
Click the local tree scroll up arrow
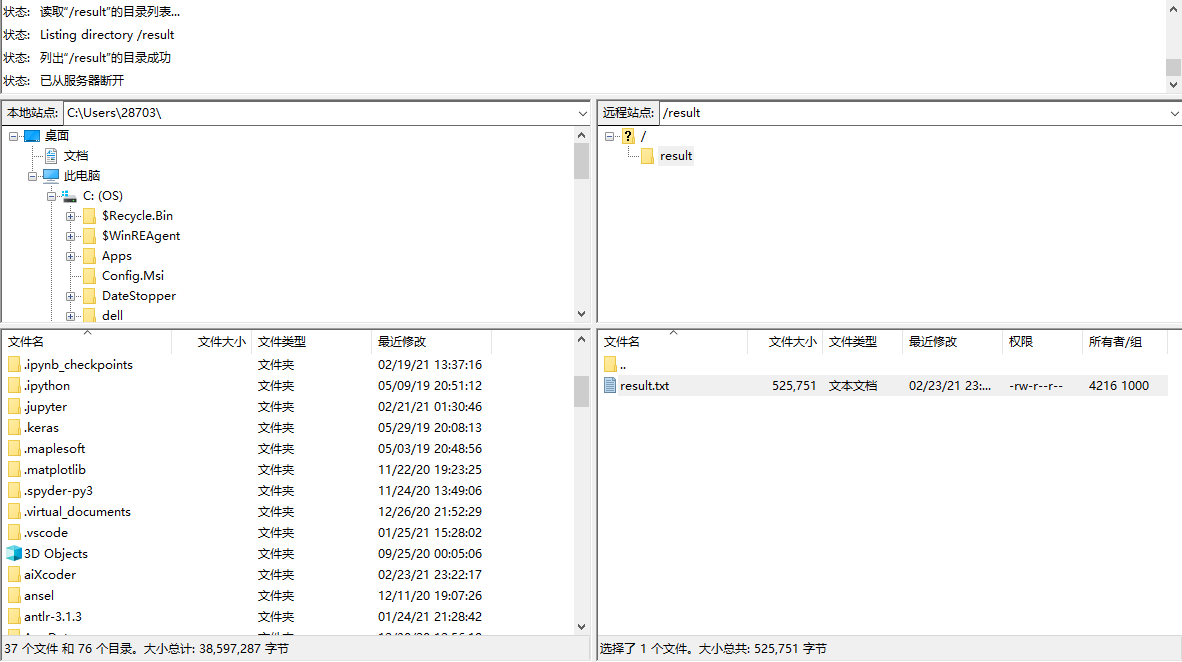click(581, 135)
